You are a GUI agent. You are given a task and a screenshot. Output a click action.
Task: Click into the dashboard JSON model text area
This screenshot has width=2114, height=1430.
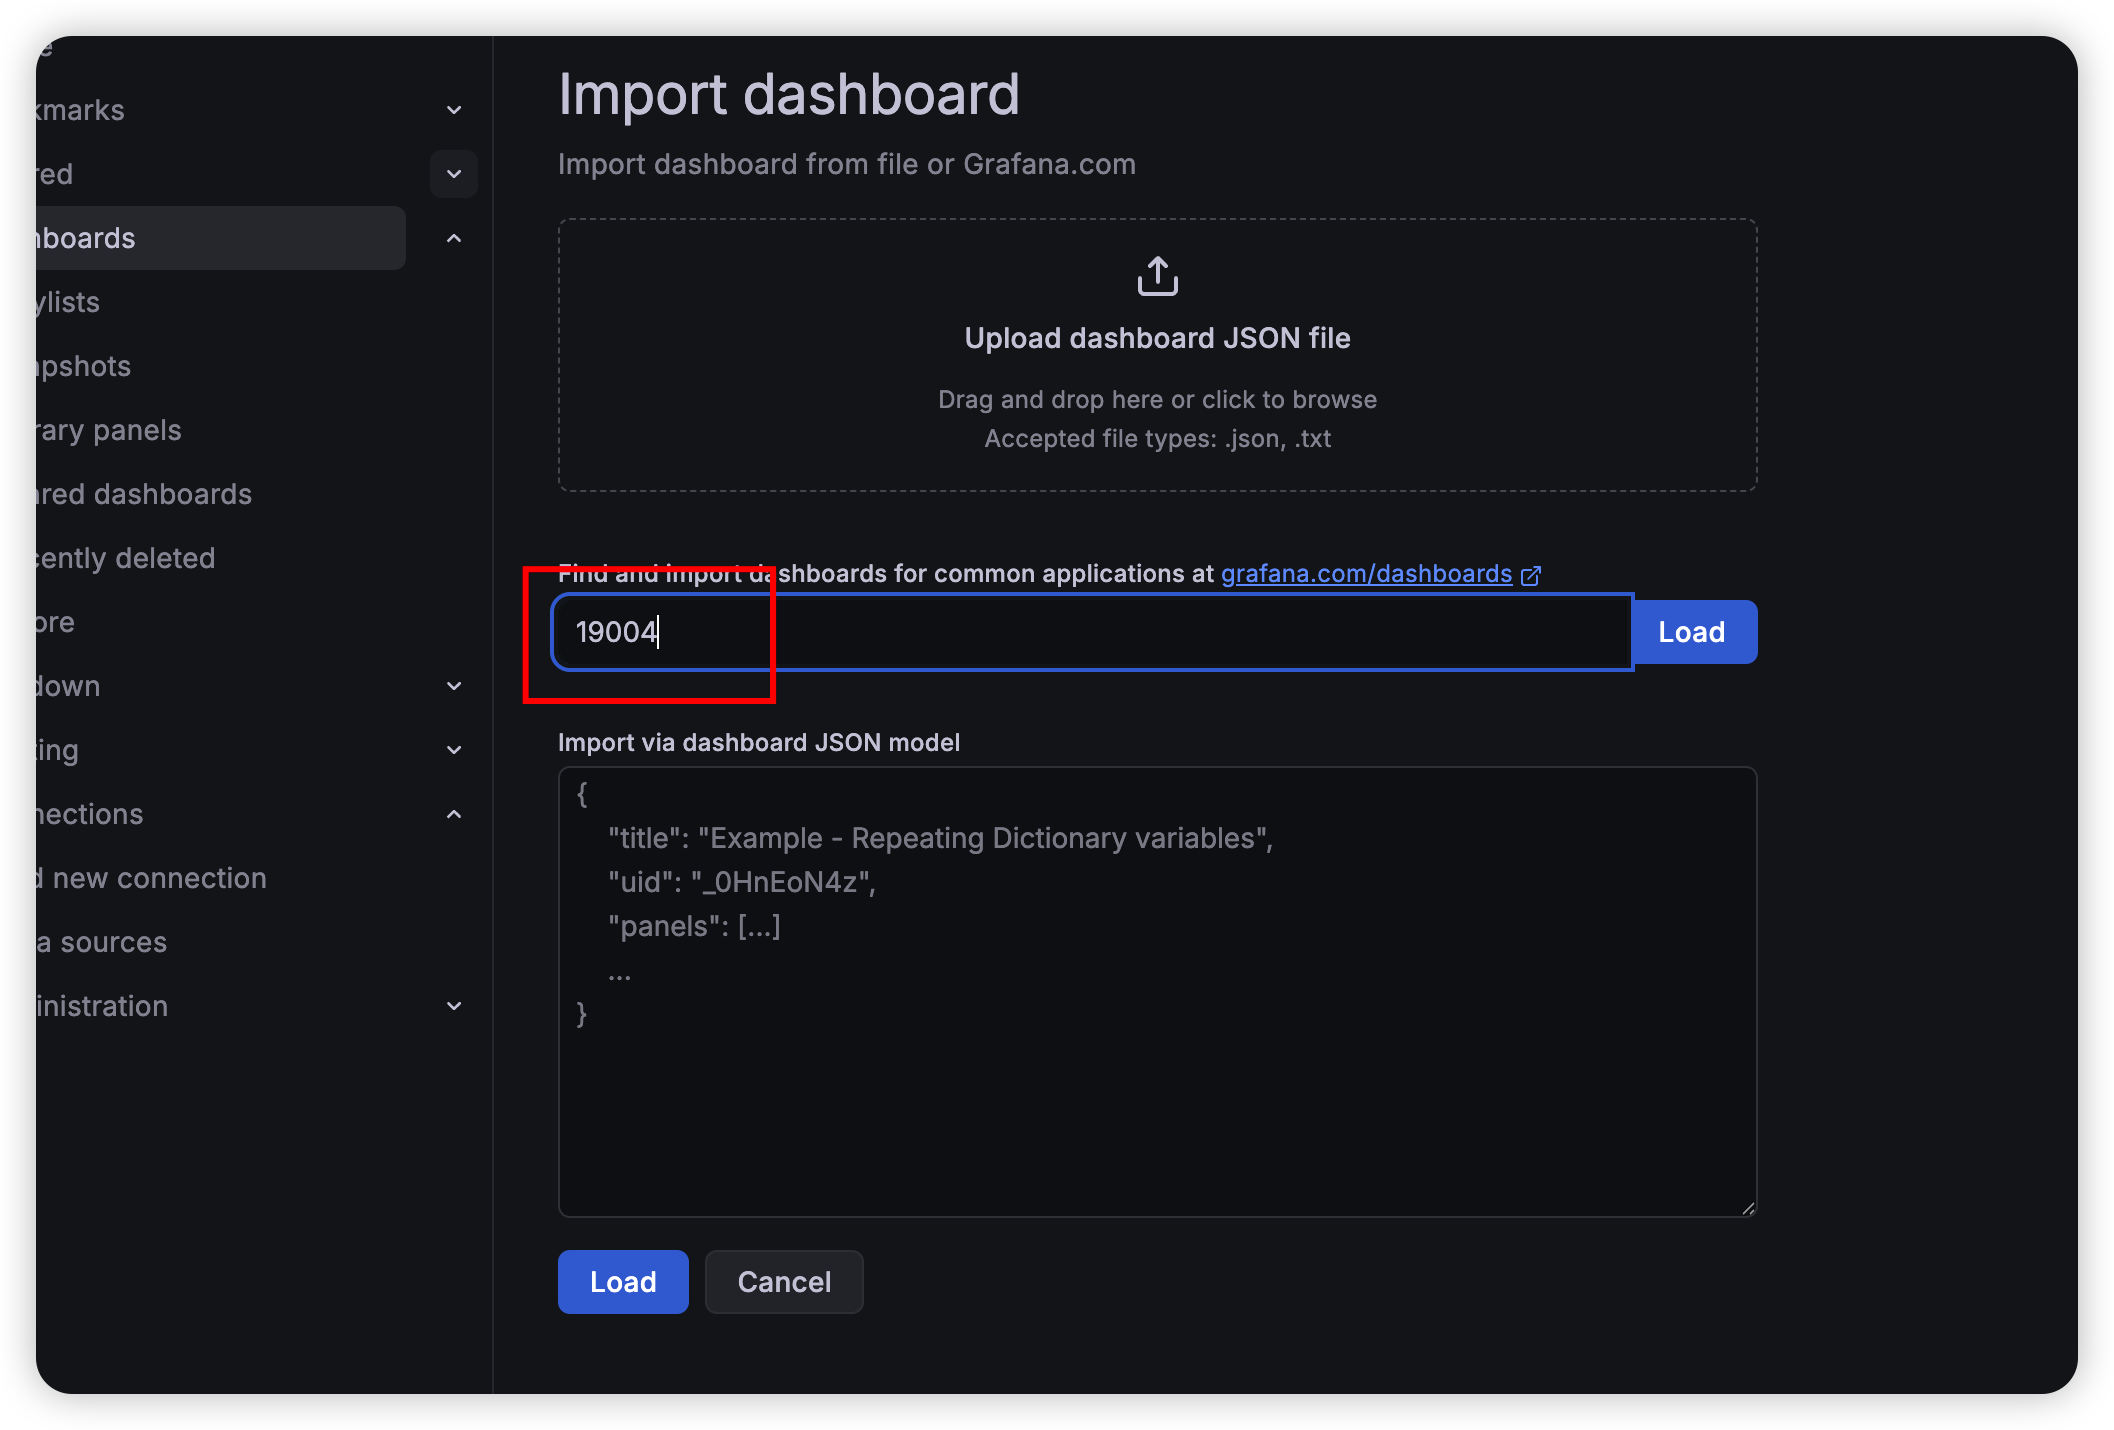pyautogui.click(x=1157, y=992)
